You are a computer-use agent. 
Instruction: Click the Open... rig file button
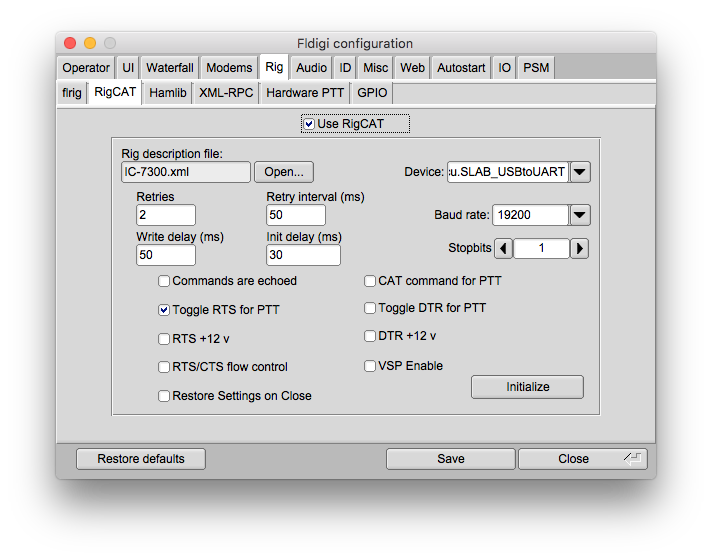pos(284,172)
